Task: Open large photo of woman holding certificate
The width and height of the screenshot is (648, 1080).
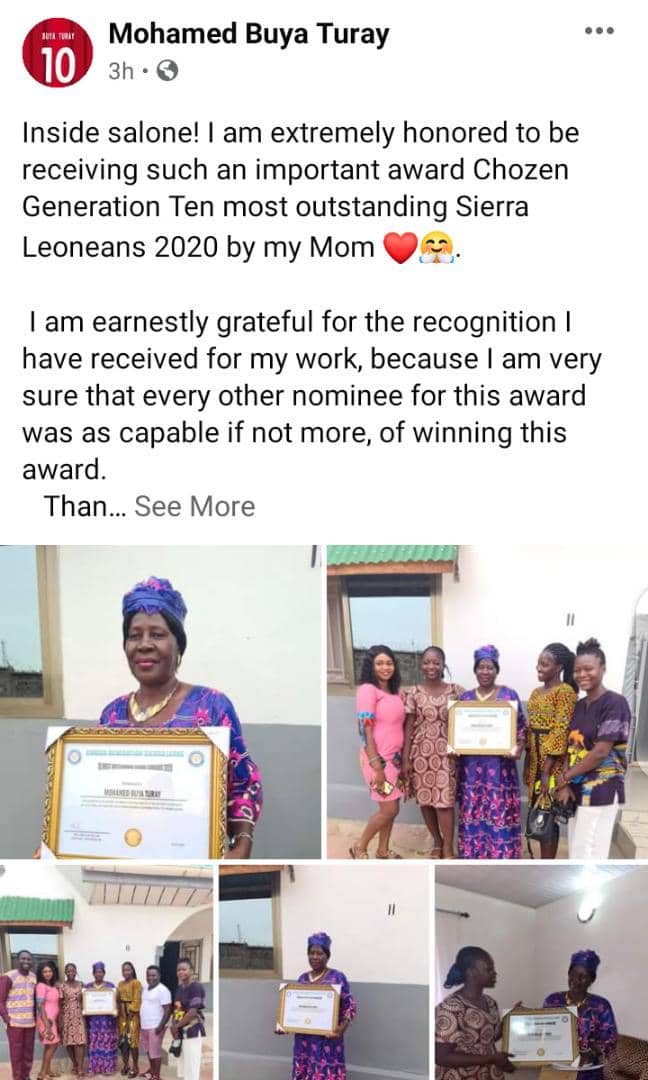Action: pos(160,701)
